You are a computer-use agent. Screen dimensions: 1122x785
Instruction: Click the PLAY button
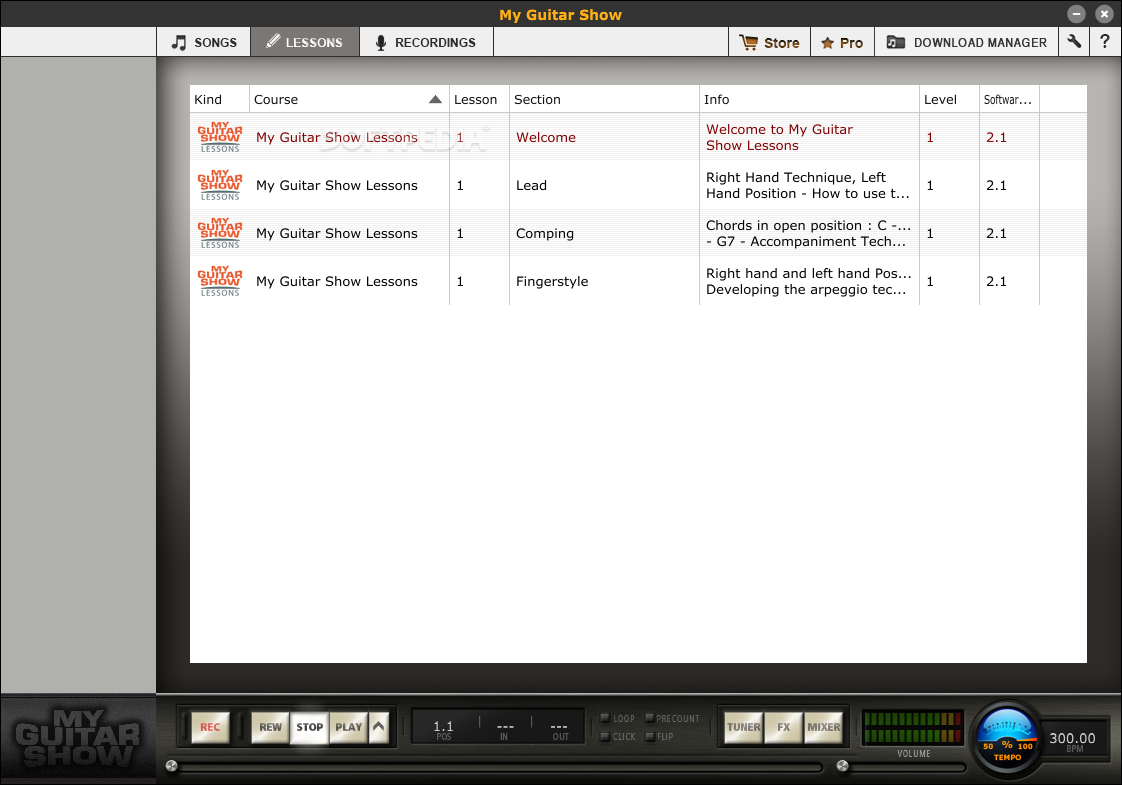[x=348, y=727]
